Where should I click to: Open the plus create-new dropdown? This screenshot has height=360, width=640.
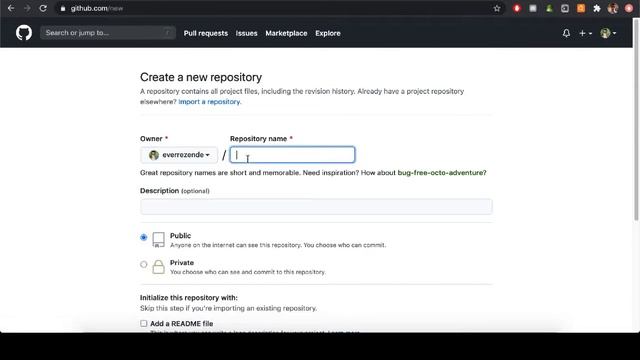pyautogui.click(x=585, y=33)
